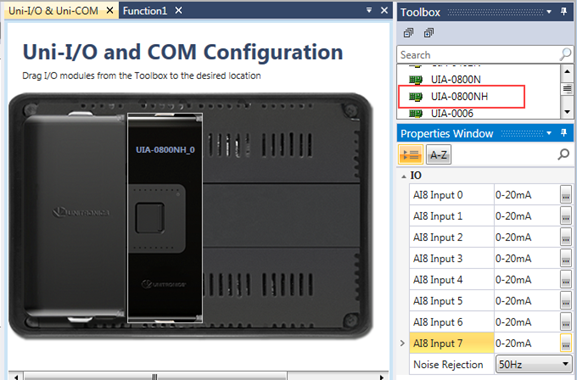Toggle categorized view in Properties Window
Screen dimensions: 577x380
click(411, 155)
